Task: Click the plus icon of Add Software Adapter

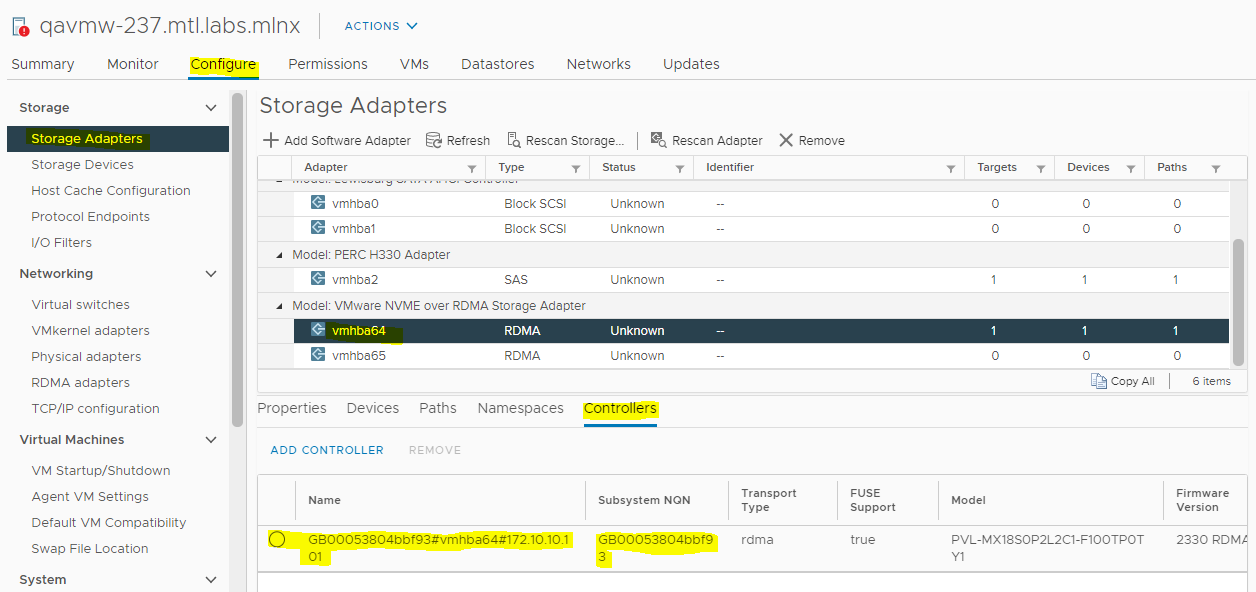Action: [271, 140]
